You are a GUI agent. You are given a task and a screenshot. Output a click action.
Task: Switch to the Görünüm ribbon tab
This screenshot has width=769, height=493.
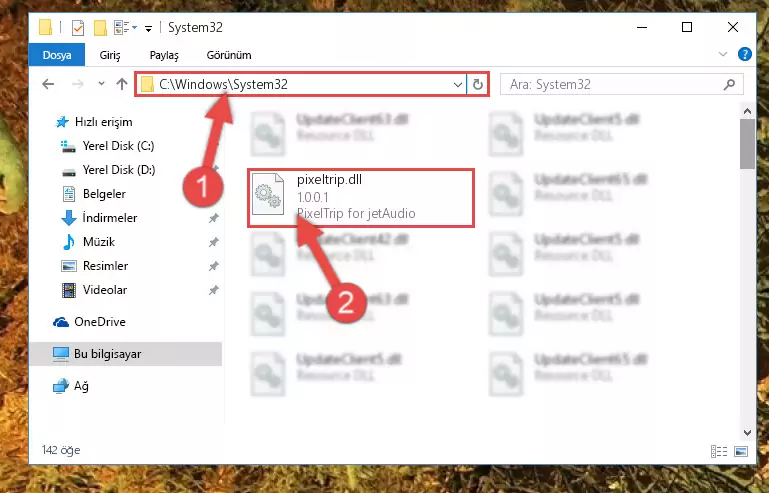229,55
